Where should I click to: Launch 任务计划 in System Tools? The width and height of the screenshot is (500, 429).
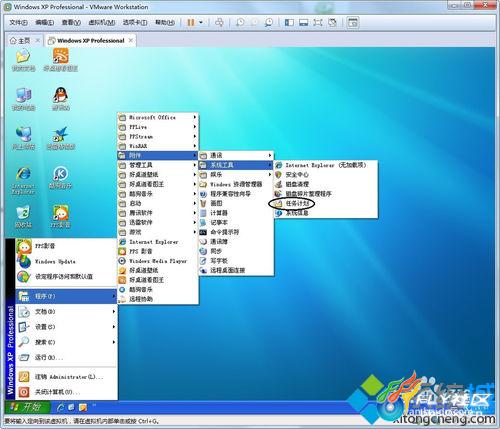coord(325,203)
